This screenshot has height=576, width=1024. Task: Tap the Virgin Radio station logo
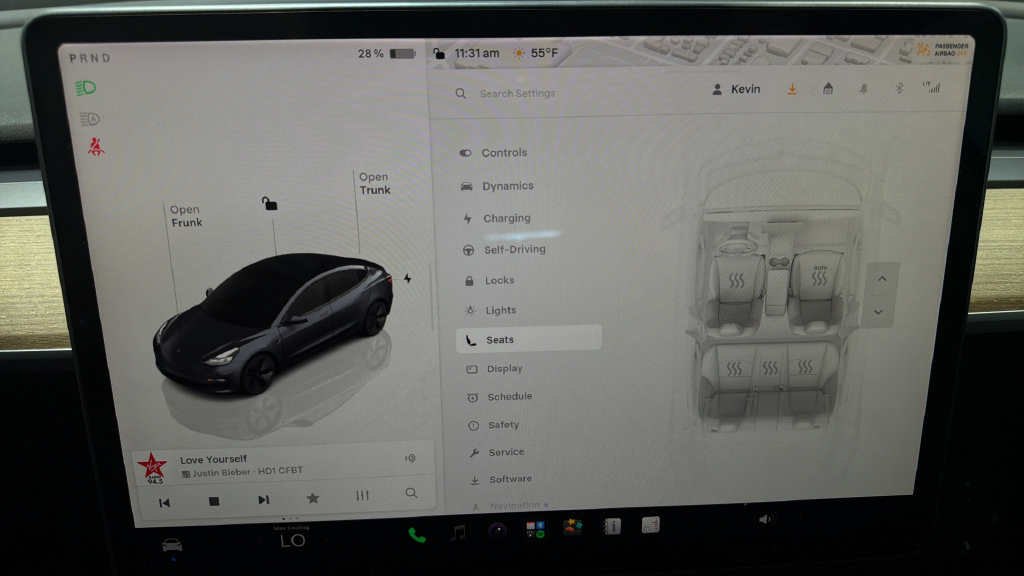[x=153, y=468]
